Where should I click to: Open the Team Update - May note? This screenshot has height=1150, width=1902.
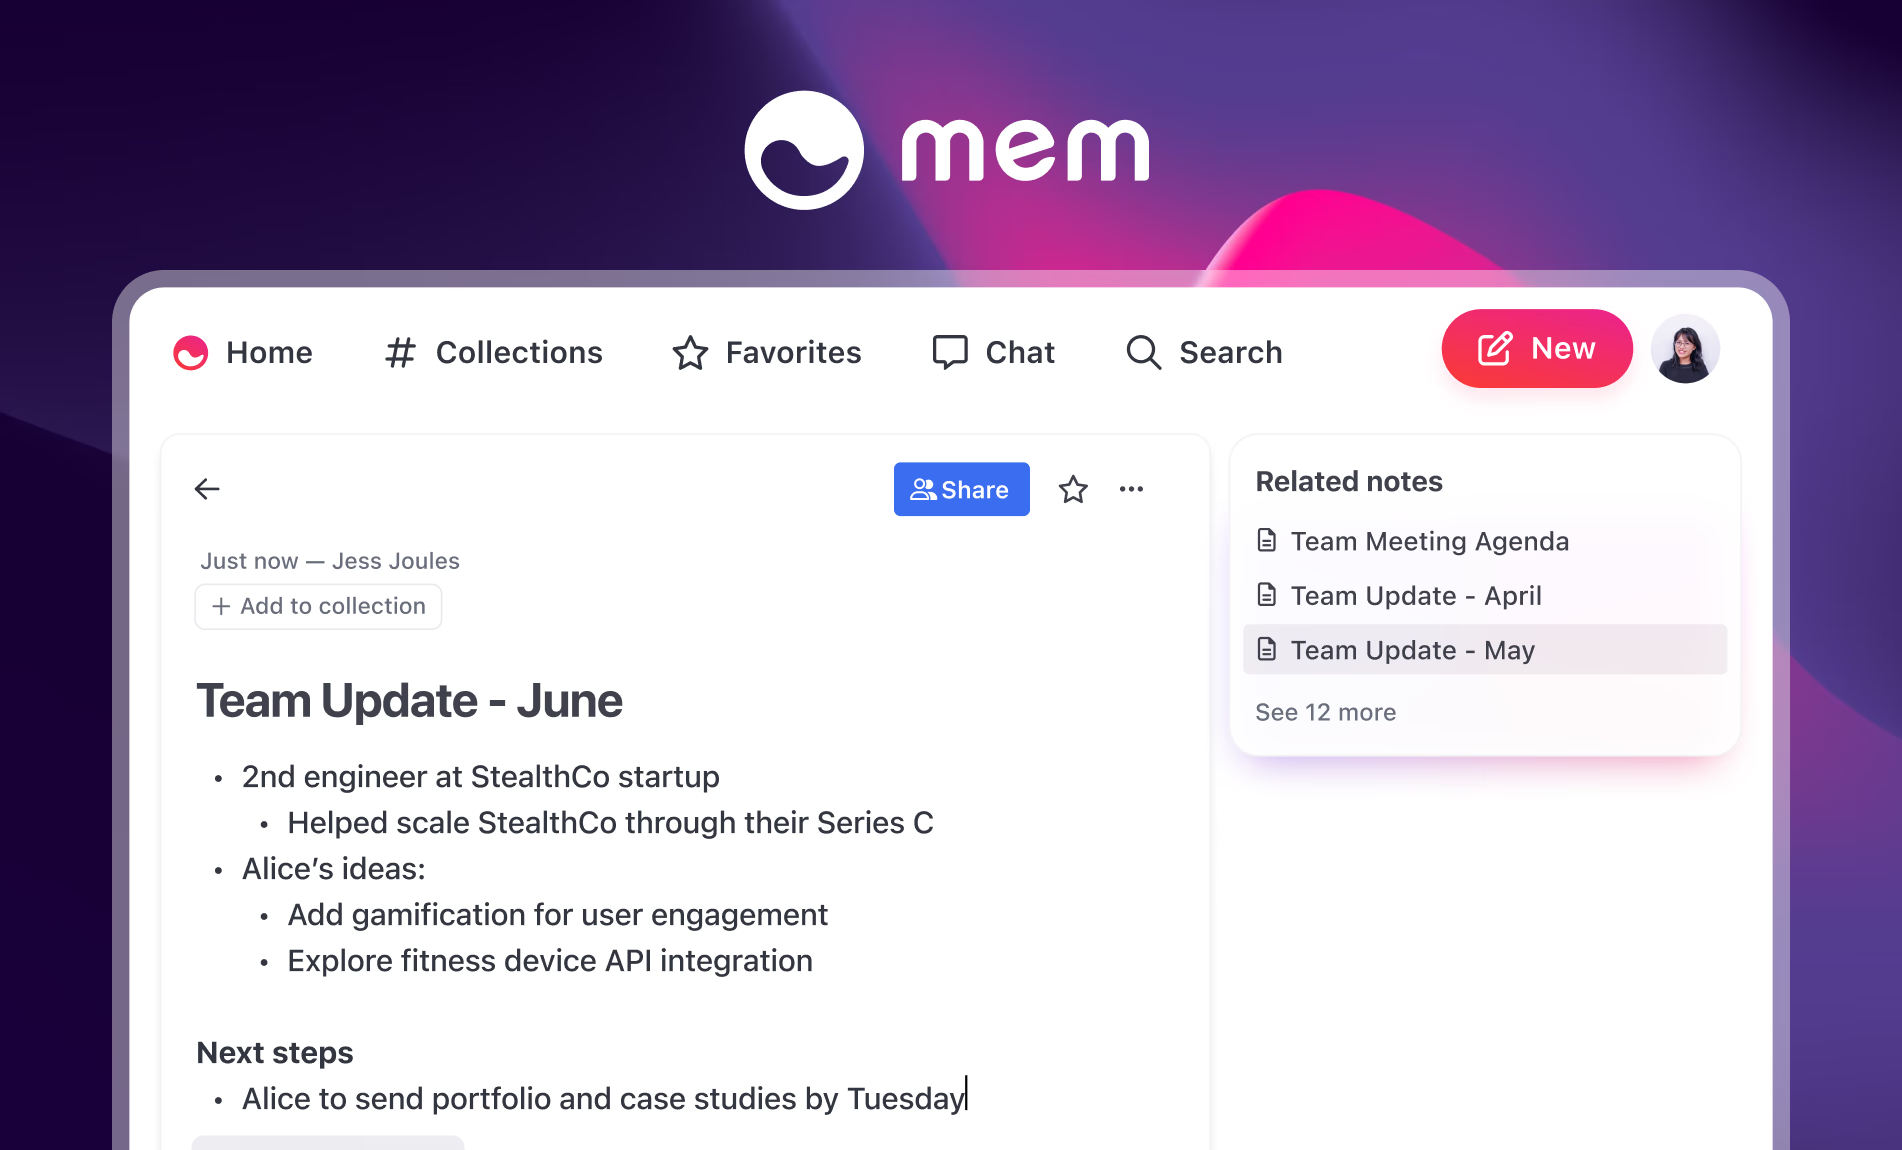(x=1412, y=649)
